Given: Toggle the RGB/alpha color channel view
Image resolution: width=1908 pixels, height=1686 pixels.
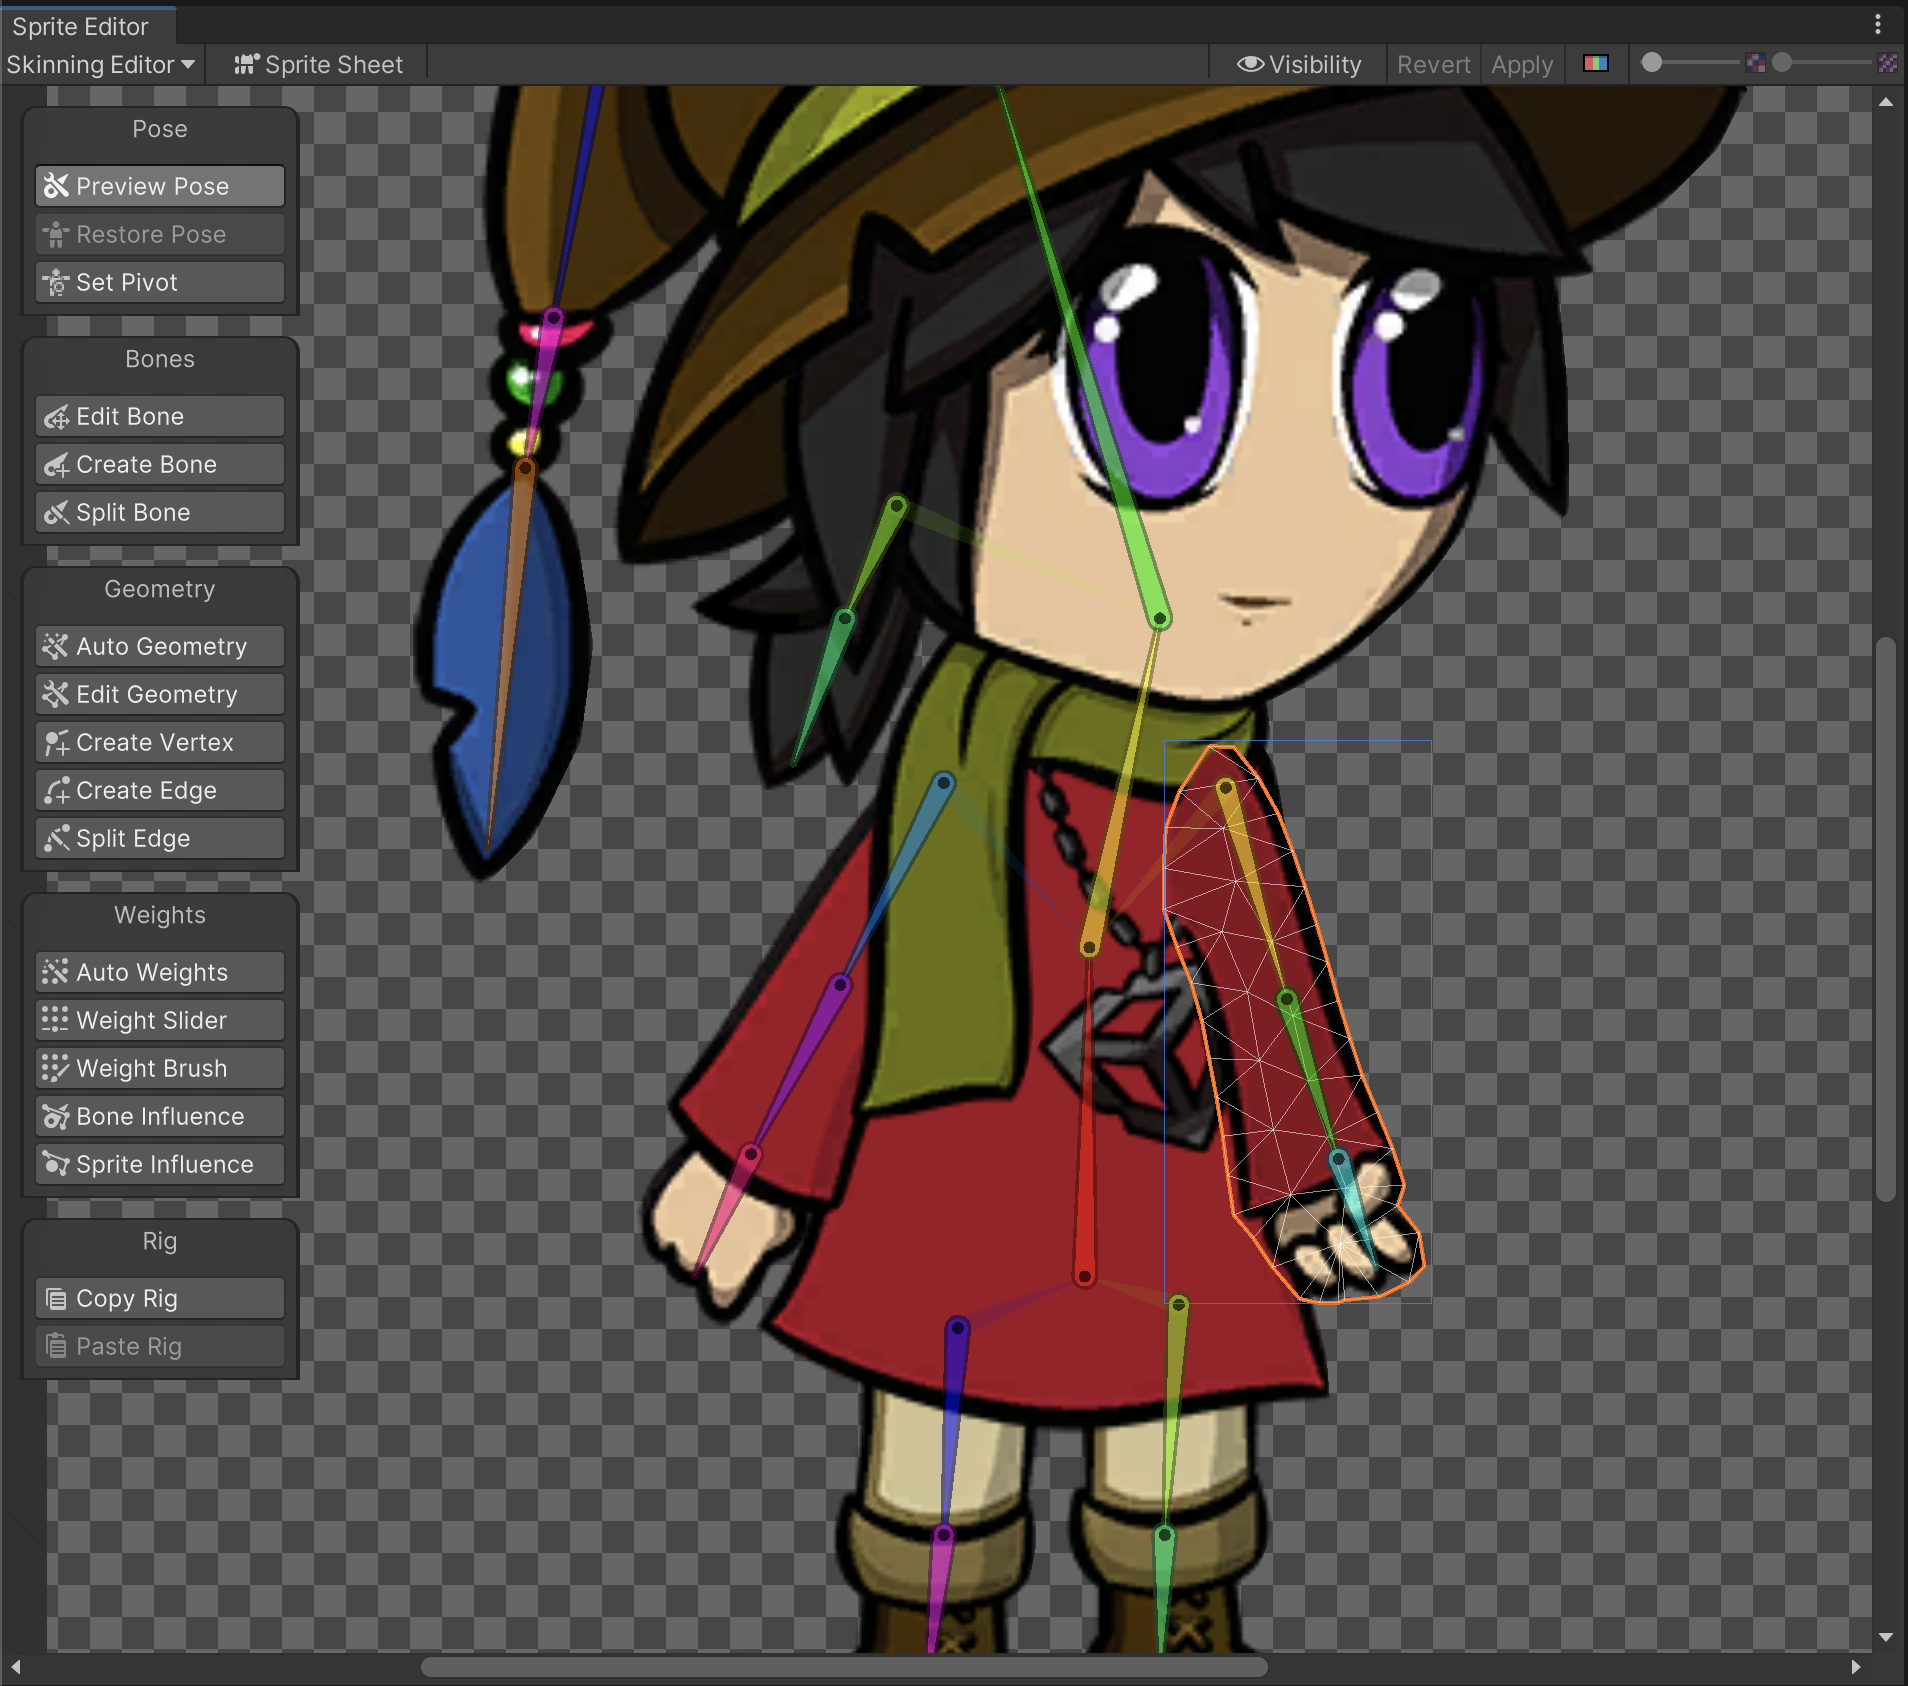Looking at the screenshot, I should pyautogui.click(x=1596, y=64).
